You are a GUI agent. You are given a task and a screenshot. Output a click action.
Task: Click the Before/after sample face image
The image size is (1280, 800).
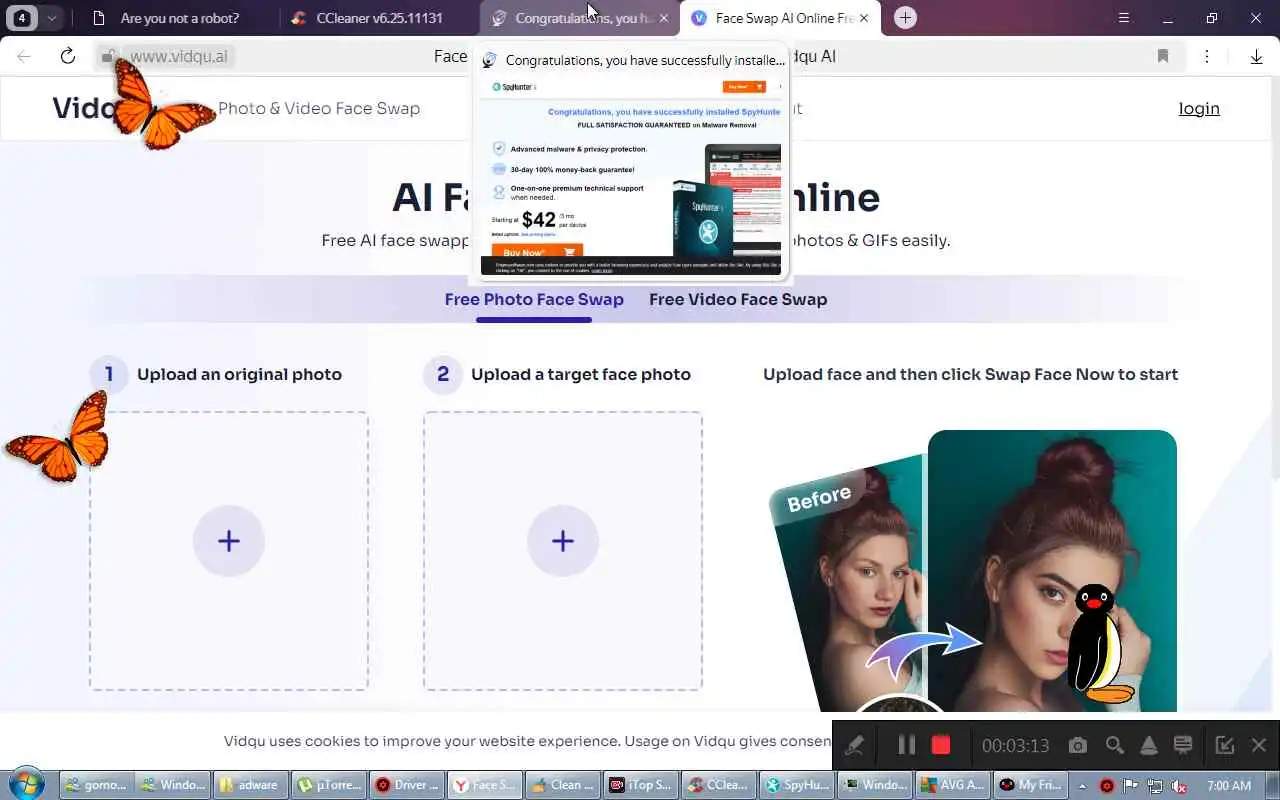pyautogui.click(x=972, y=570)
